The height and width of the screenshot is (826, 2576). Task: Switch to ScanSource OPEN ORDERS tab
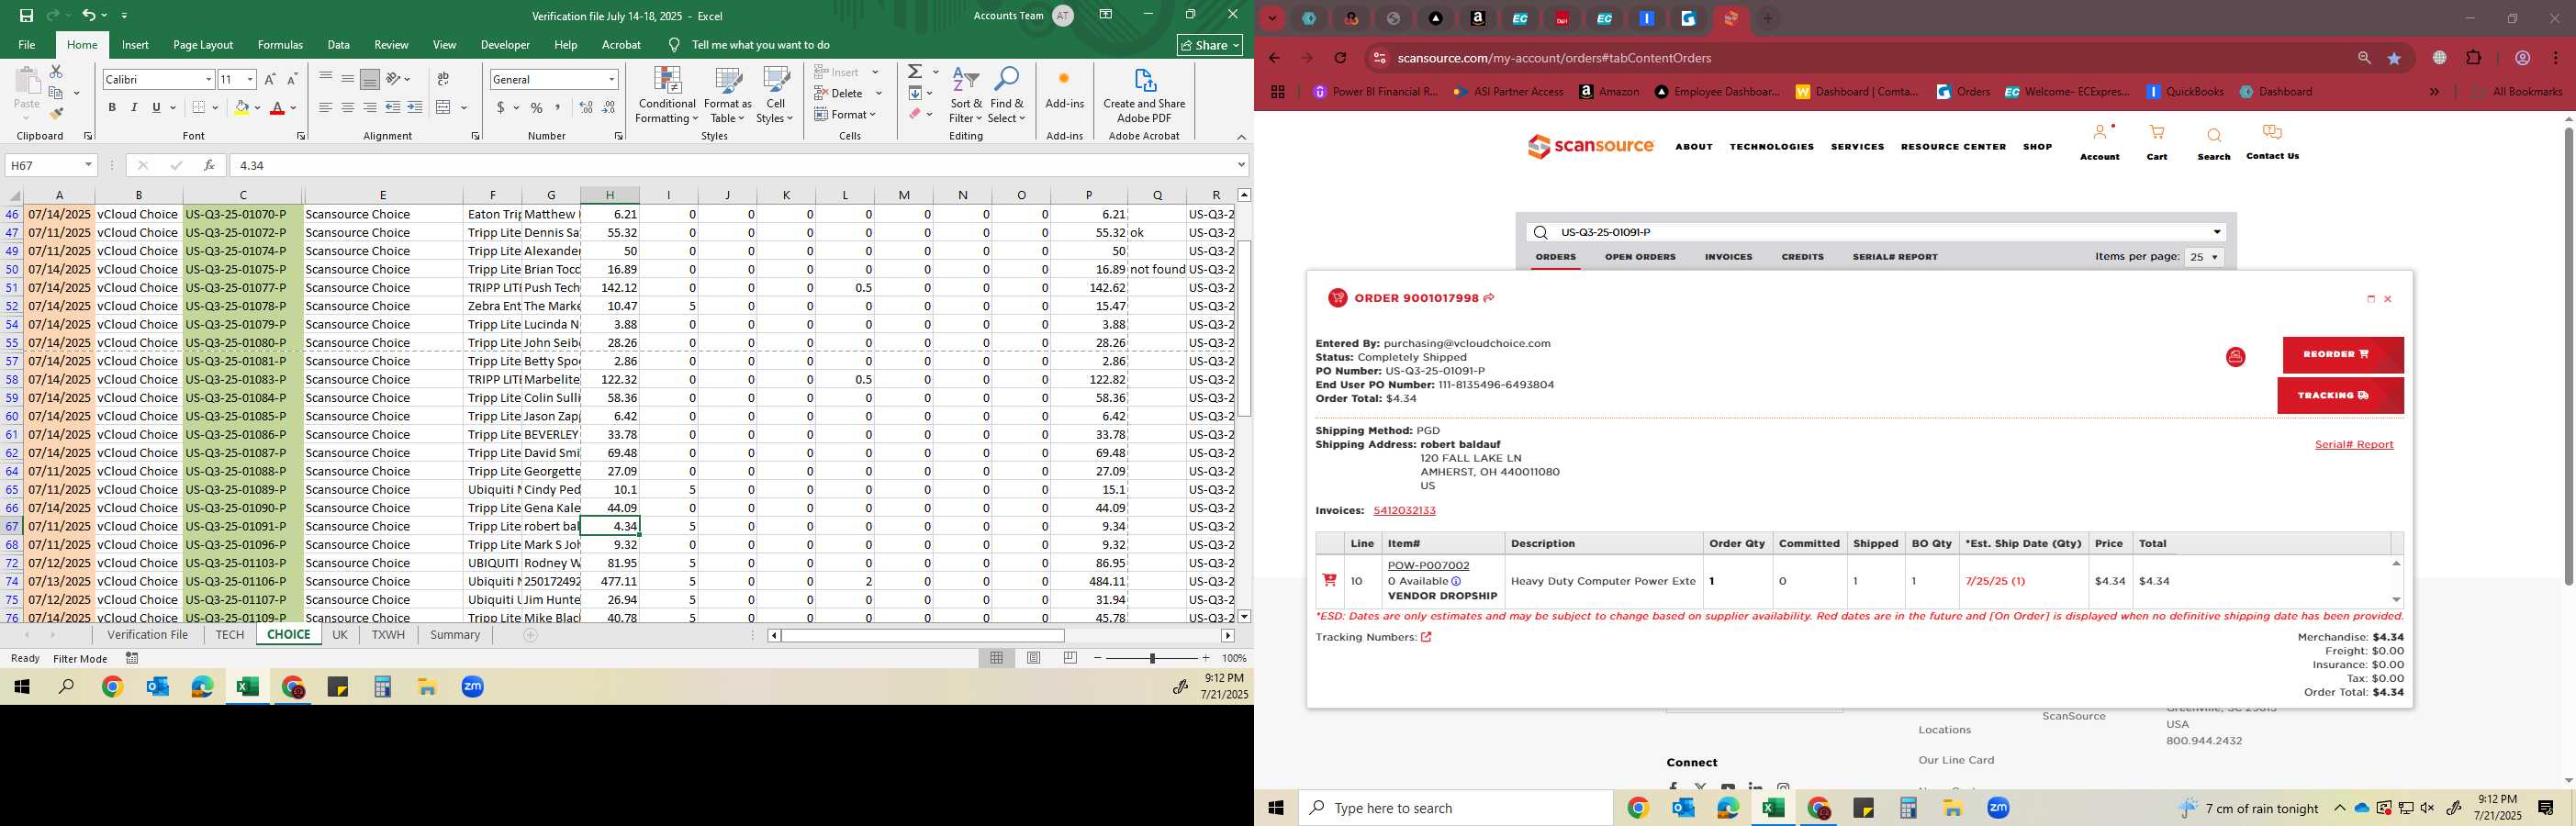(x=1640, y=257)
